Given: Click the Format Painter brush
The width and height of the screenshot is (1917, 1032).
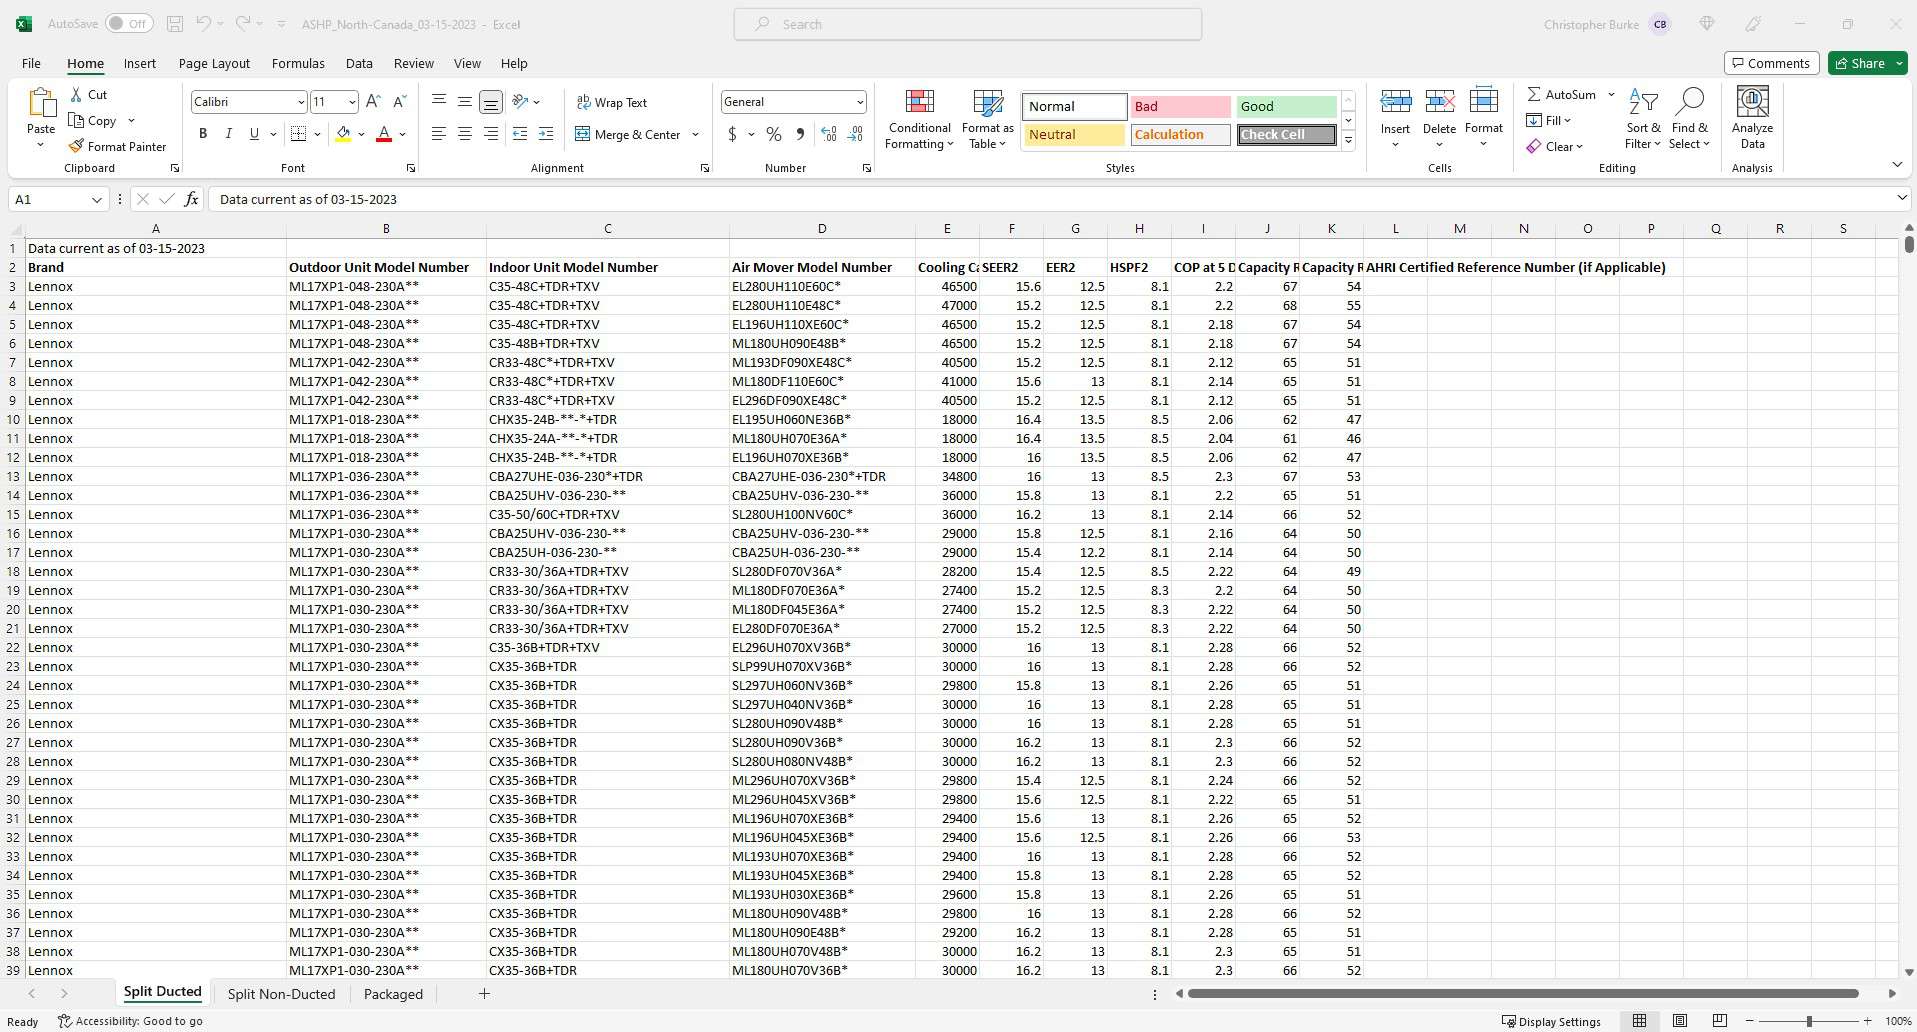Looking at the screenshot, I should tap(76, 146).
